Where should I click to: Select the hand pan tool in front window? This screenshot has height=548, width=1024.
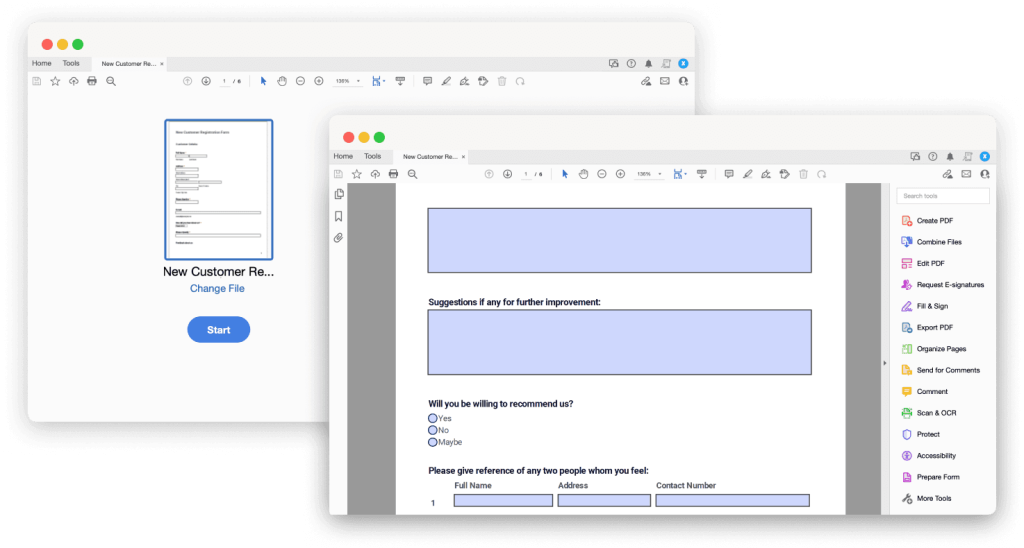tap(583, 174)
